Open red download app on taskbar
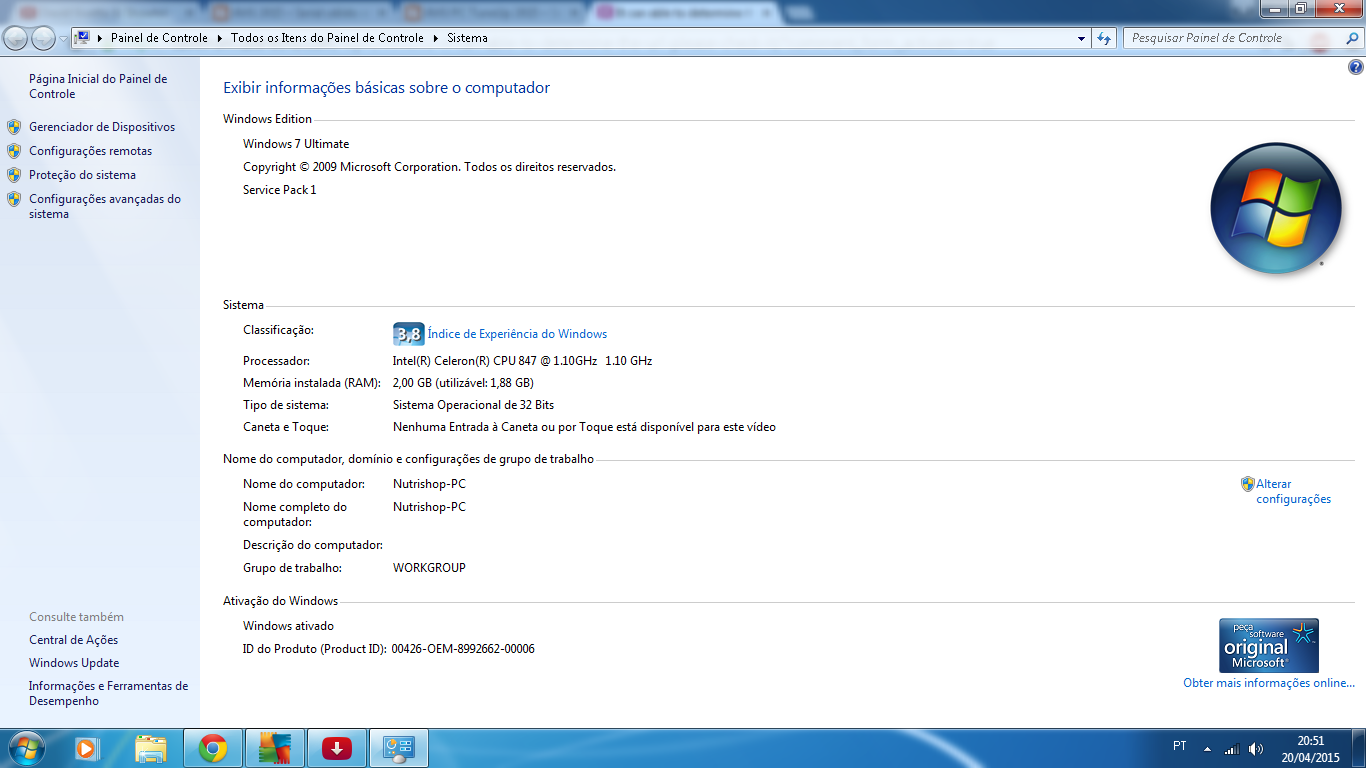 337,748
